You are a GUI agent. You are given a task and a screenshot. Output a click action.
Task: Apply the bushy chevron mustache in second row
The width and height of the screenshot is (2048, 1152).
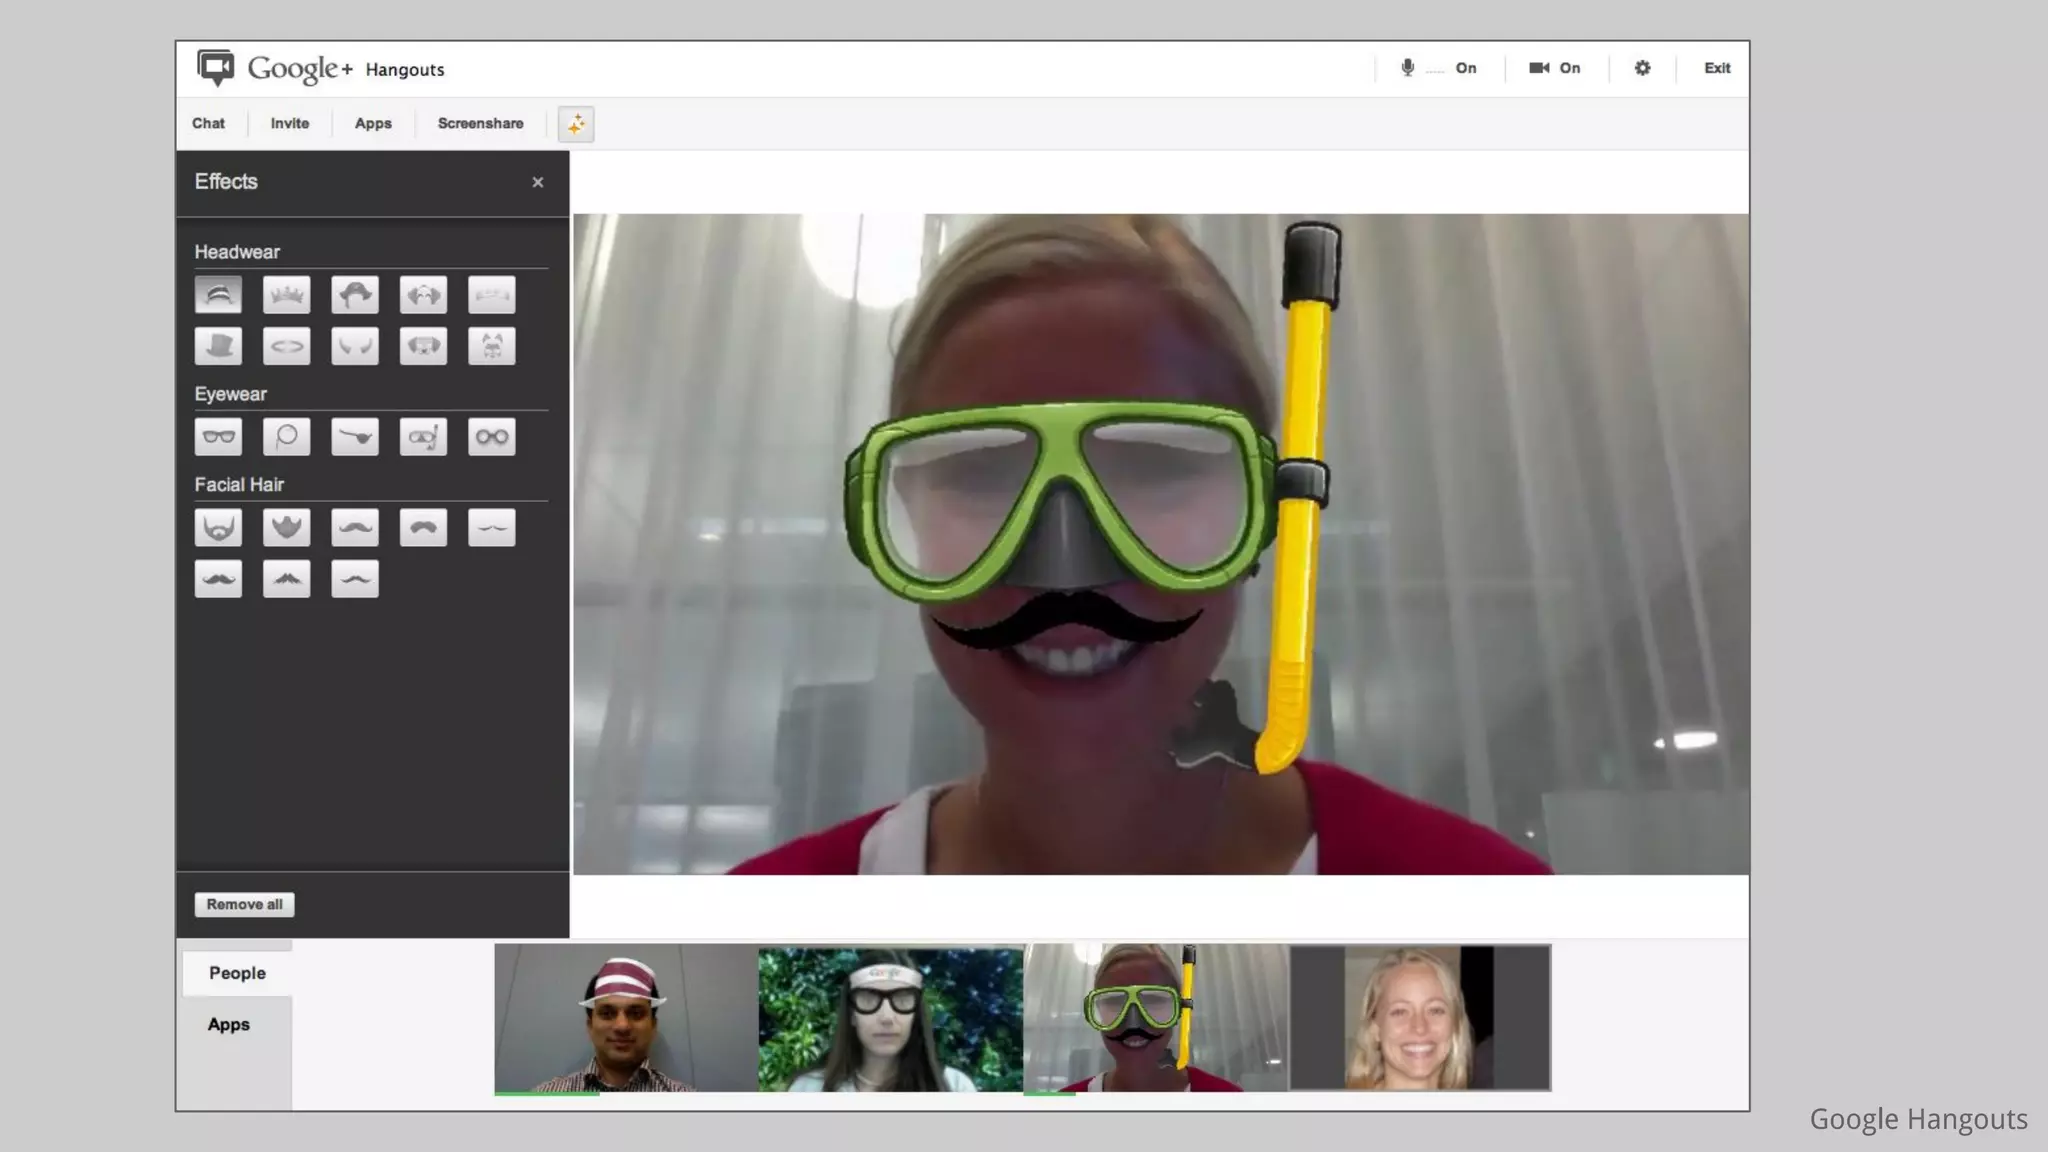pos(287,579)
